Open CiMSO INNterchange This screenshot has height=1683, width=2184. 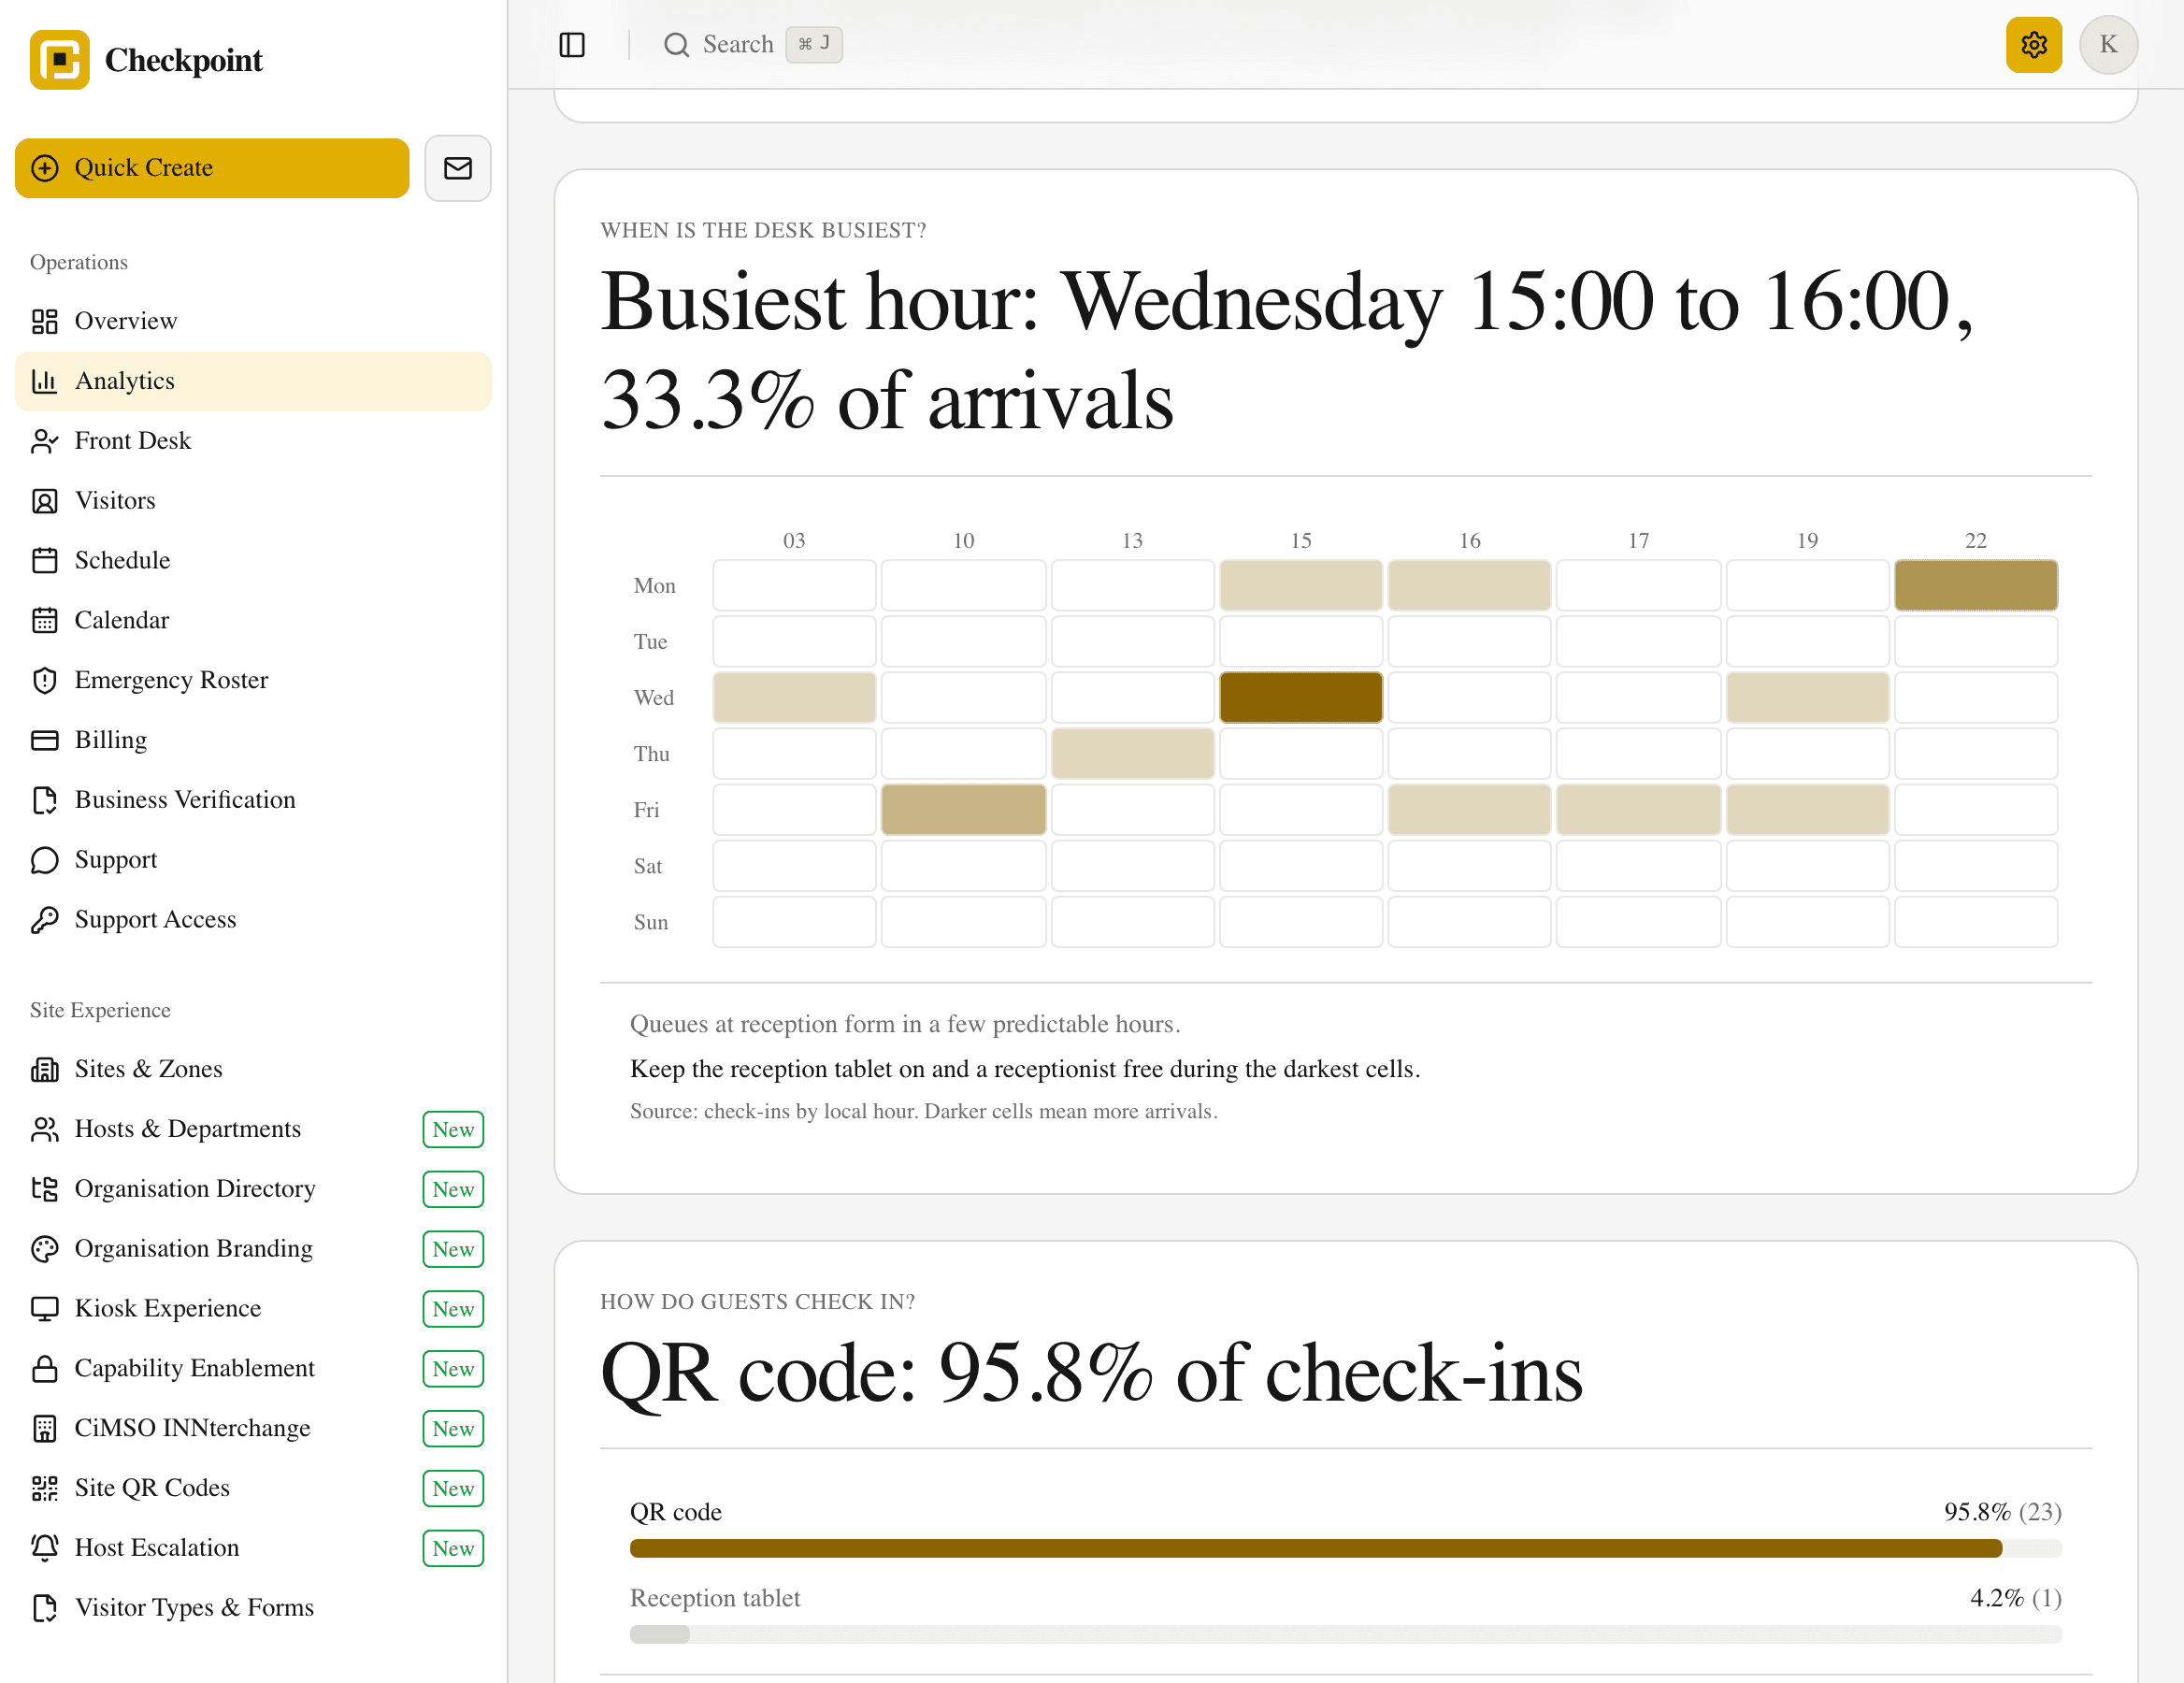(253, 1428)
